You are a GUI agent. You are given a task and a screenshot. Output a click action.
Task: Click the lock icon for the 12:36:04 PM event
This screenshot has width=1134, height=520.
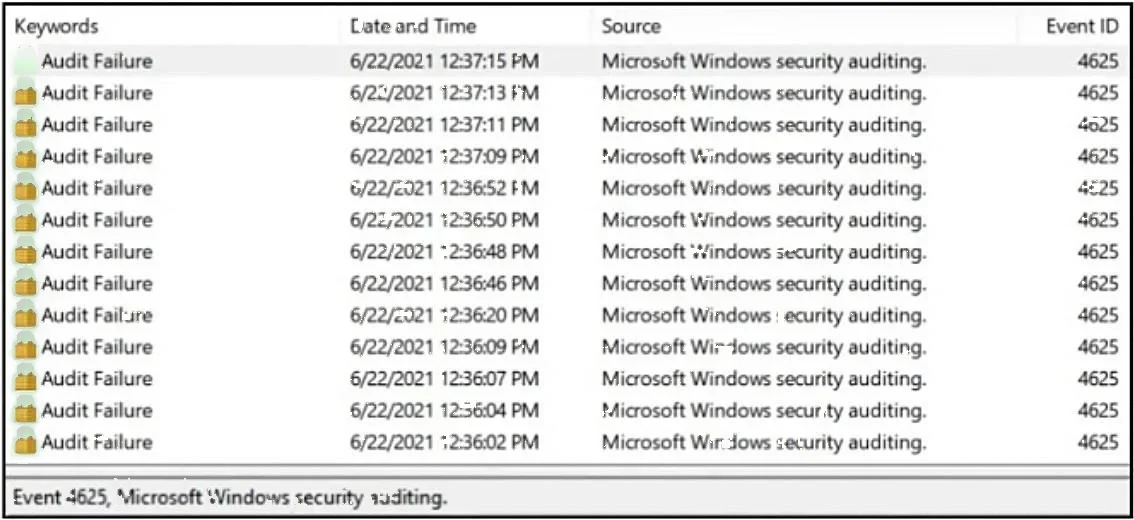25,412
